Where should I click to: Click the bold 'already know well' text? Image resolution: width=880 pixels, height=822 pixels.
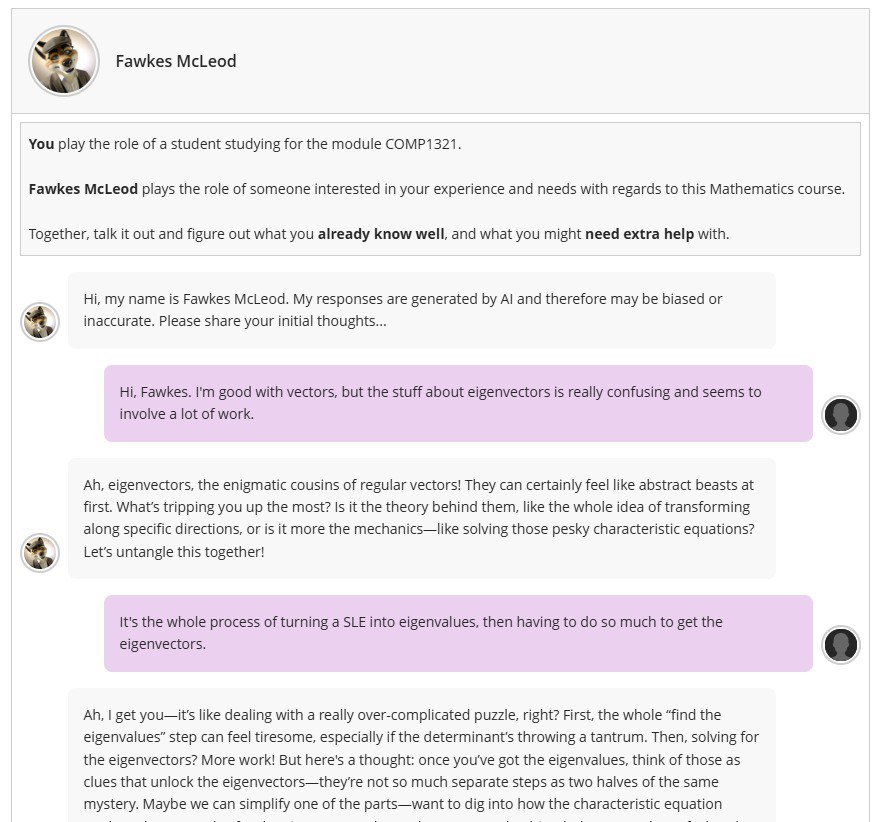click(x=381, y=234)
